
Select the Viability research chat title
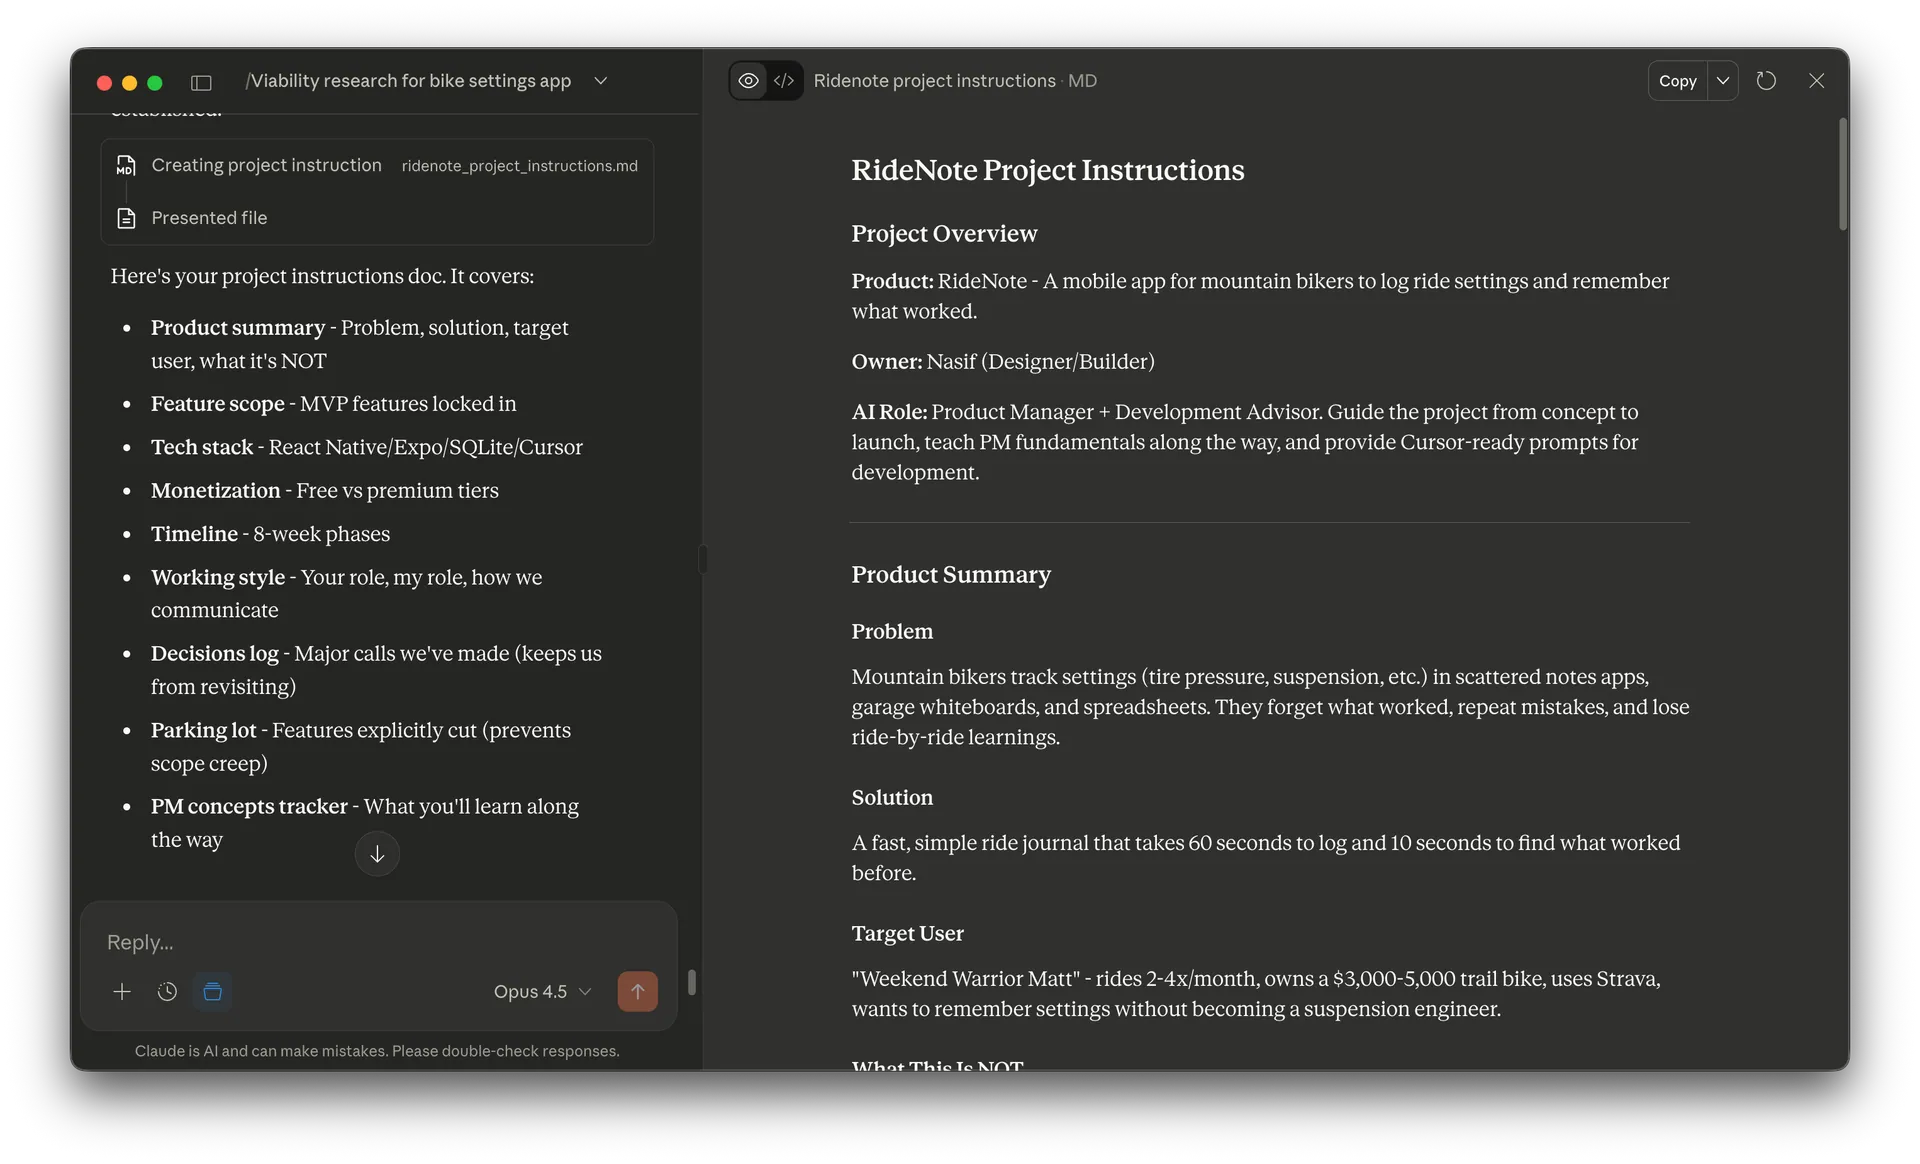408,81
